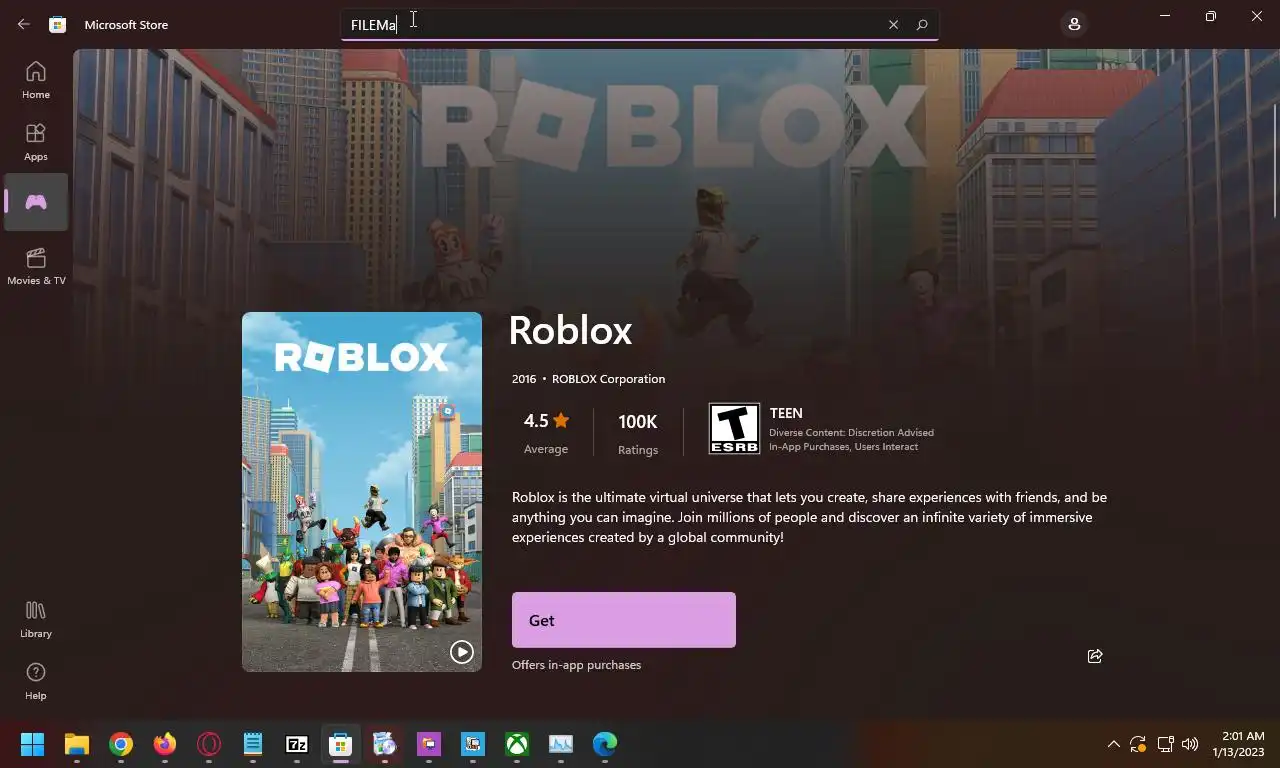This screenshot has height=768, width=1280.
Task: Launch Google Chrome from taskbar
Action: coord(121,744)
